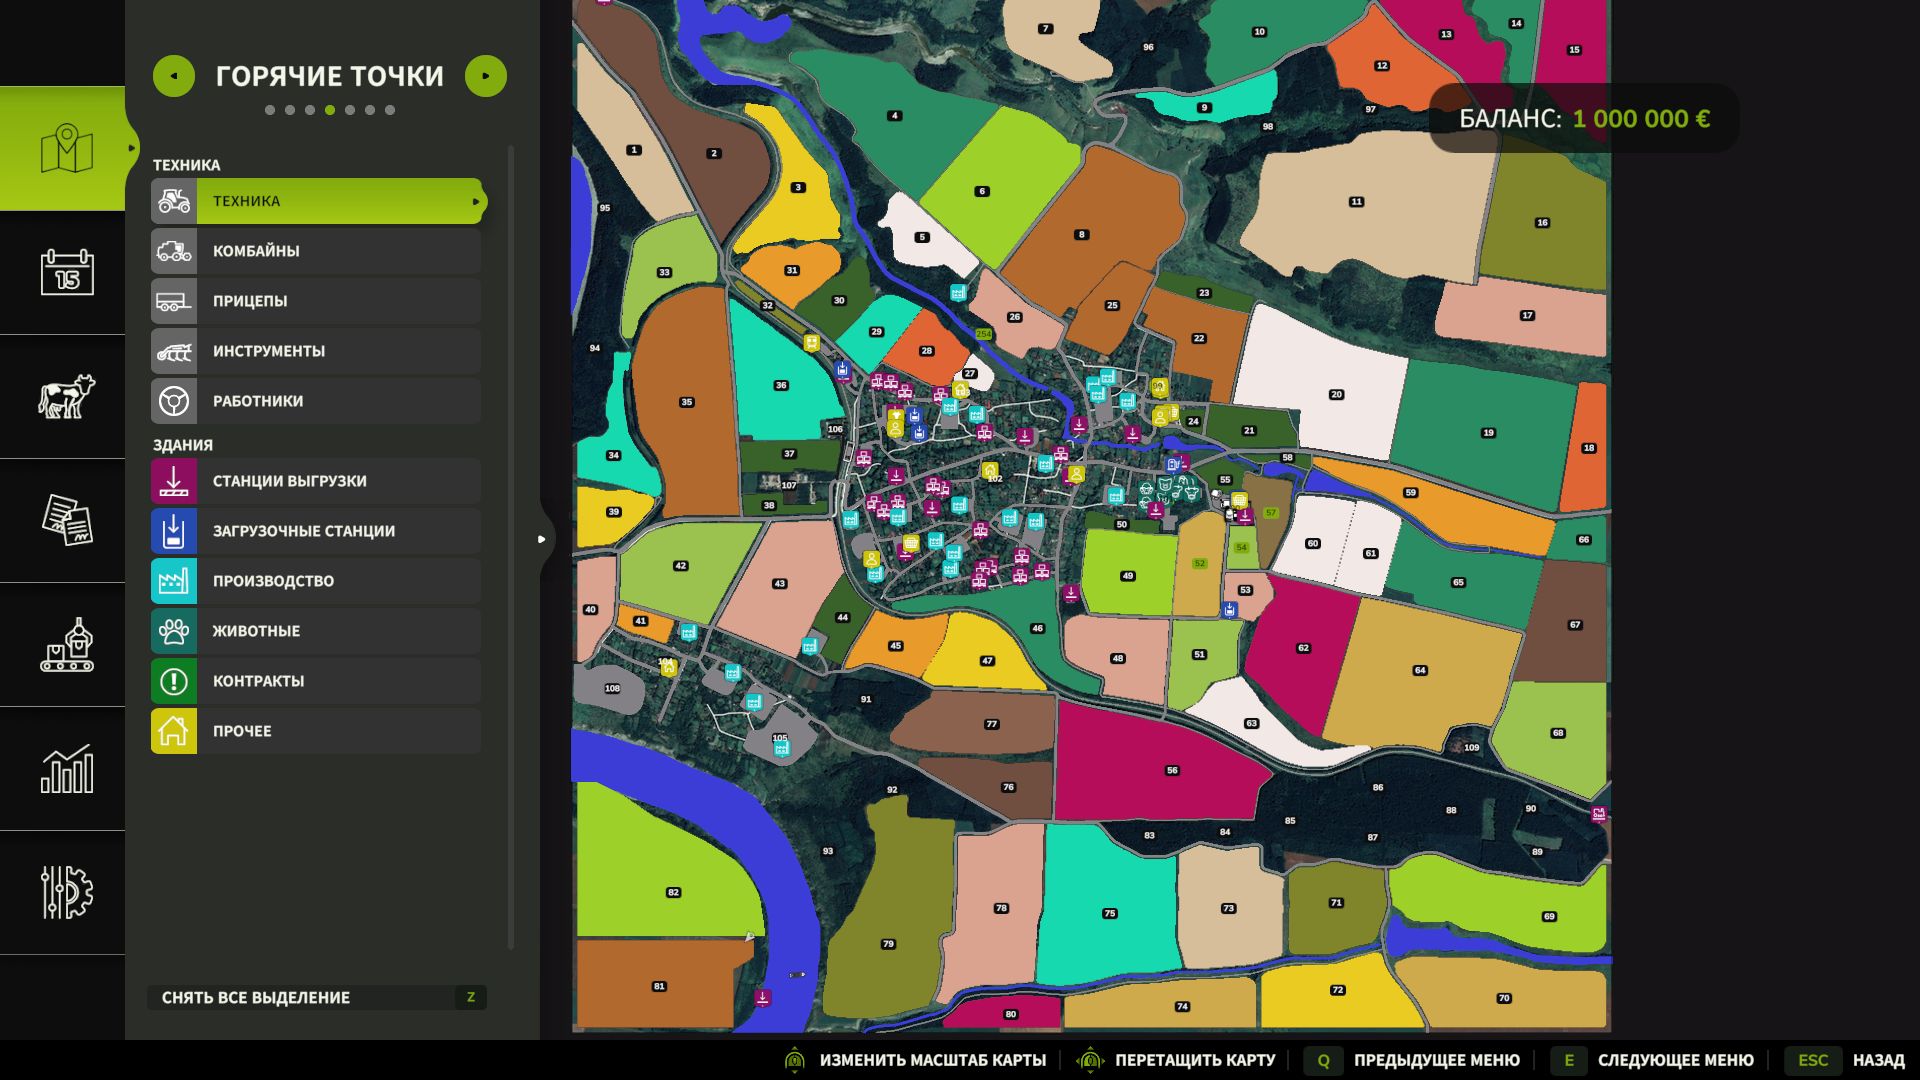Open the statistics chart sidebar icon
Viewport: 1920px width, 1080px height.
pos(66,768)
